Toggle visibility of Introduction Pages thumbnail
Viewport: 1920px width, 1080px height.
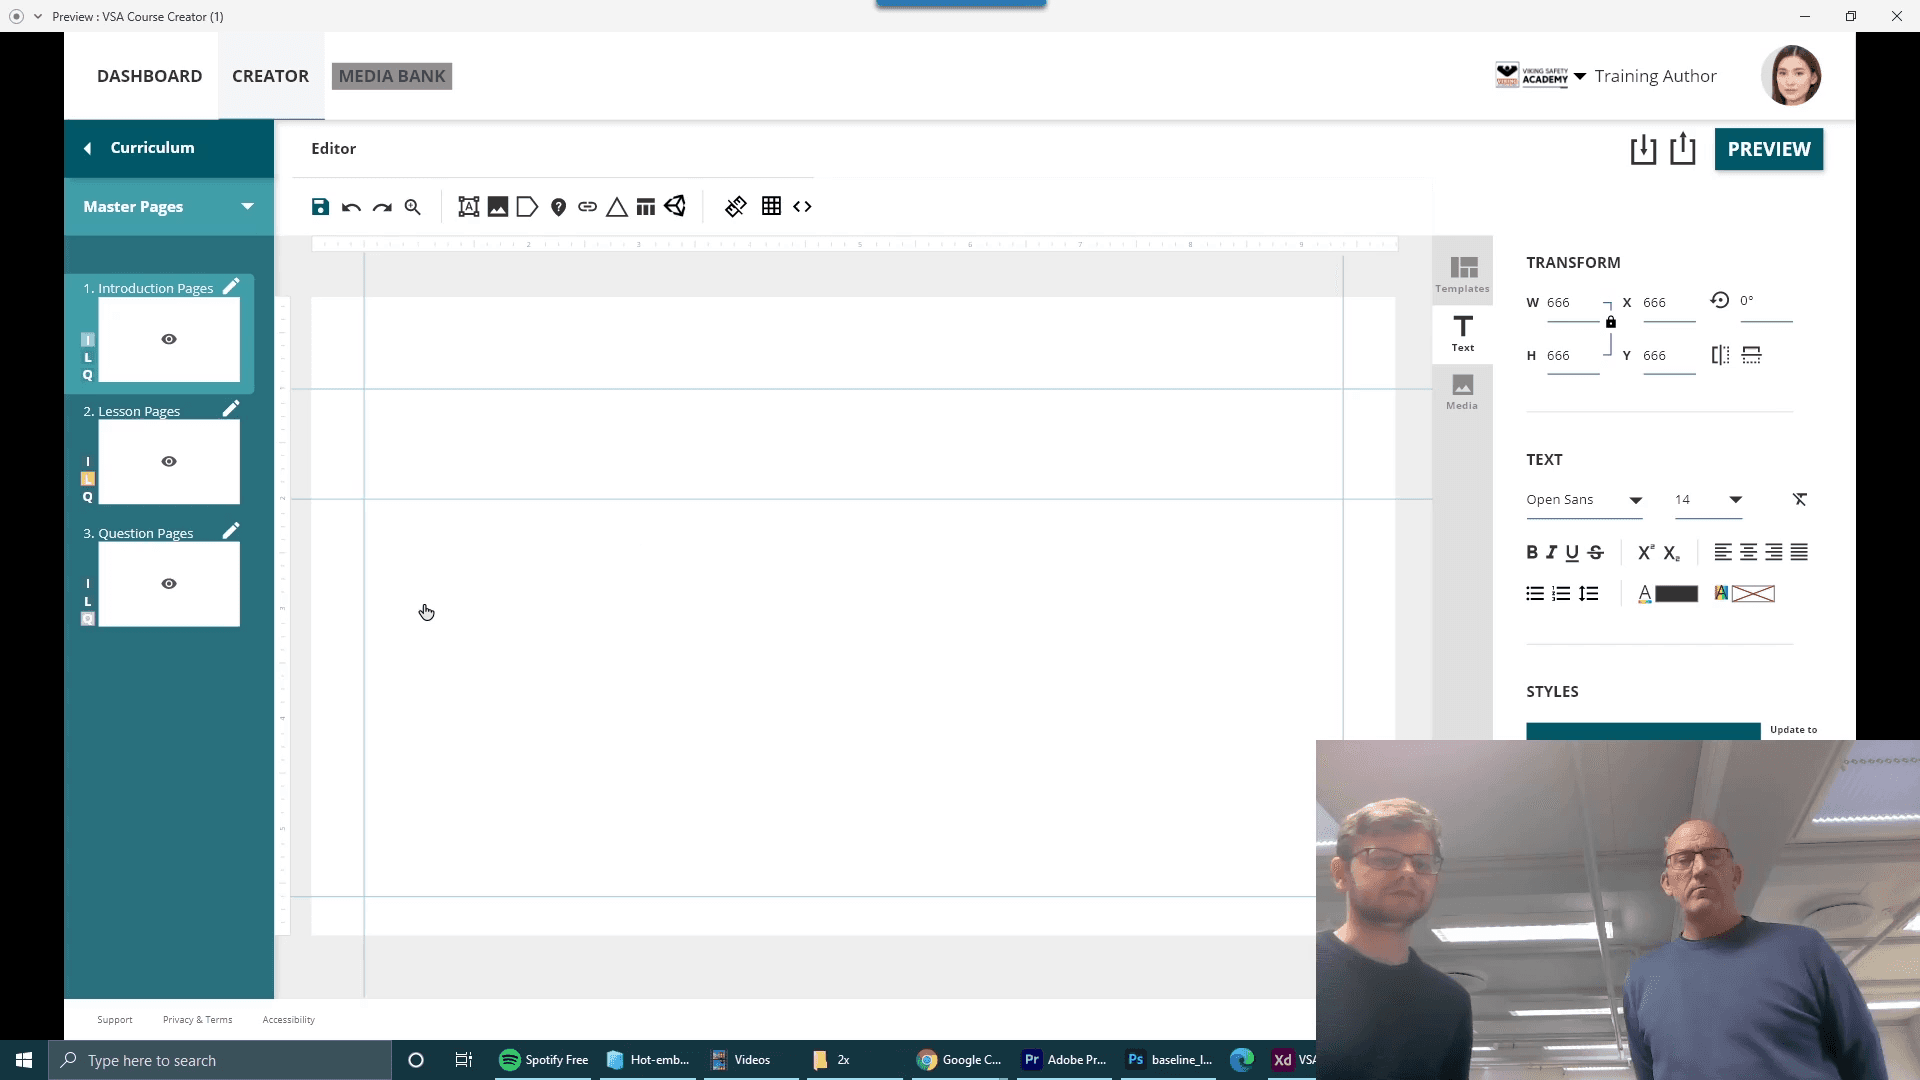pyautogui.click(x=169, y=339)
